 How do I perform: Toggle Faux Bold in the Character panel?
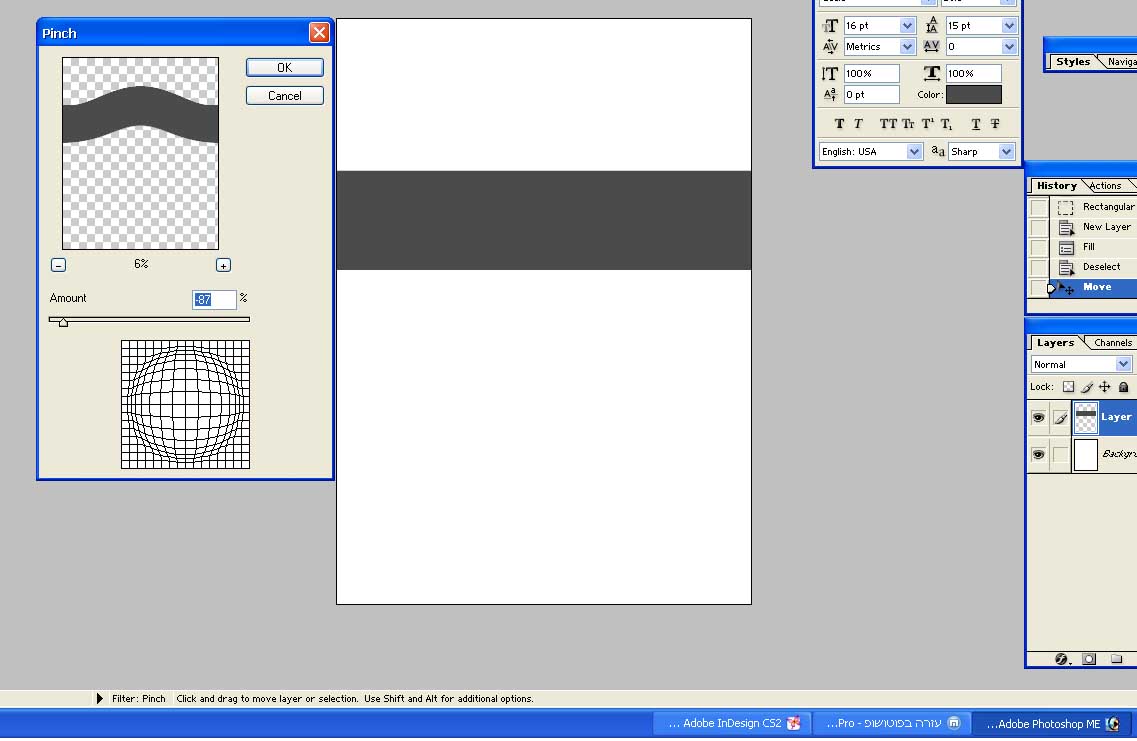[x=839, y=124]
